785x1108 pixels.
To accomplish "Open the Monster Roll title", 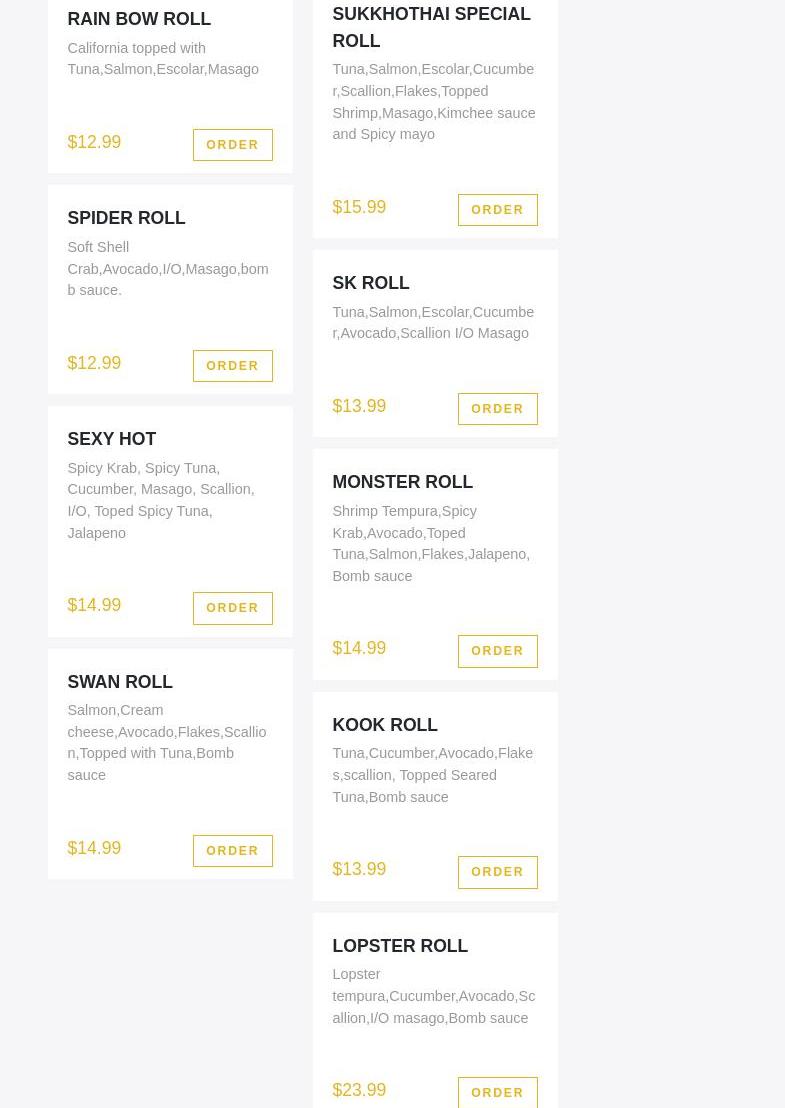I will (402, 482).
